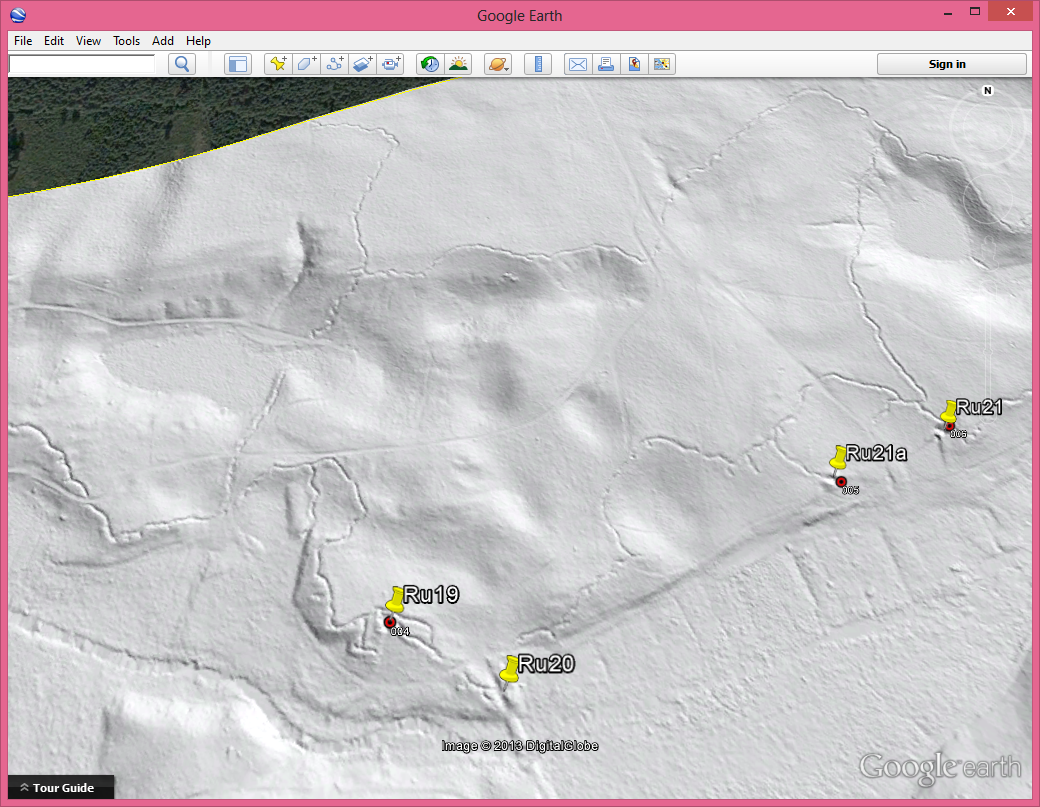Image resolution: width=1040 pixels, height=807 pixels.
Task: Open the planet switcher dropdown
Action: tap(498, 64)
